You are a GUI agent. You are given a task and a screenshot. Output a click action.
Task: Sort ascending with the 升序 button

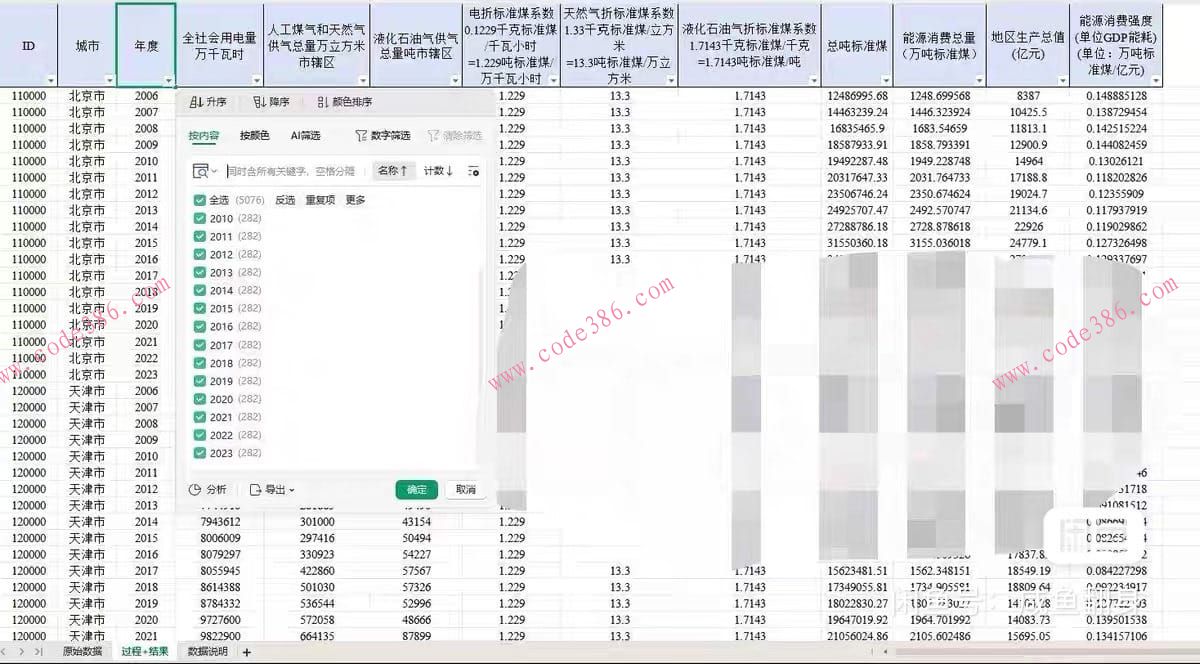[208, 102]
